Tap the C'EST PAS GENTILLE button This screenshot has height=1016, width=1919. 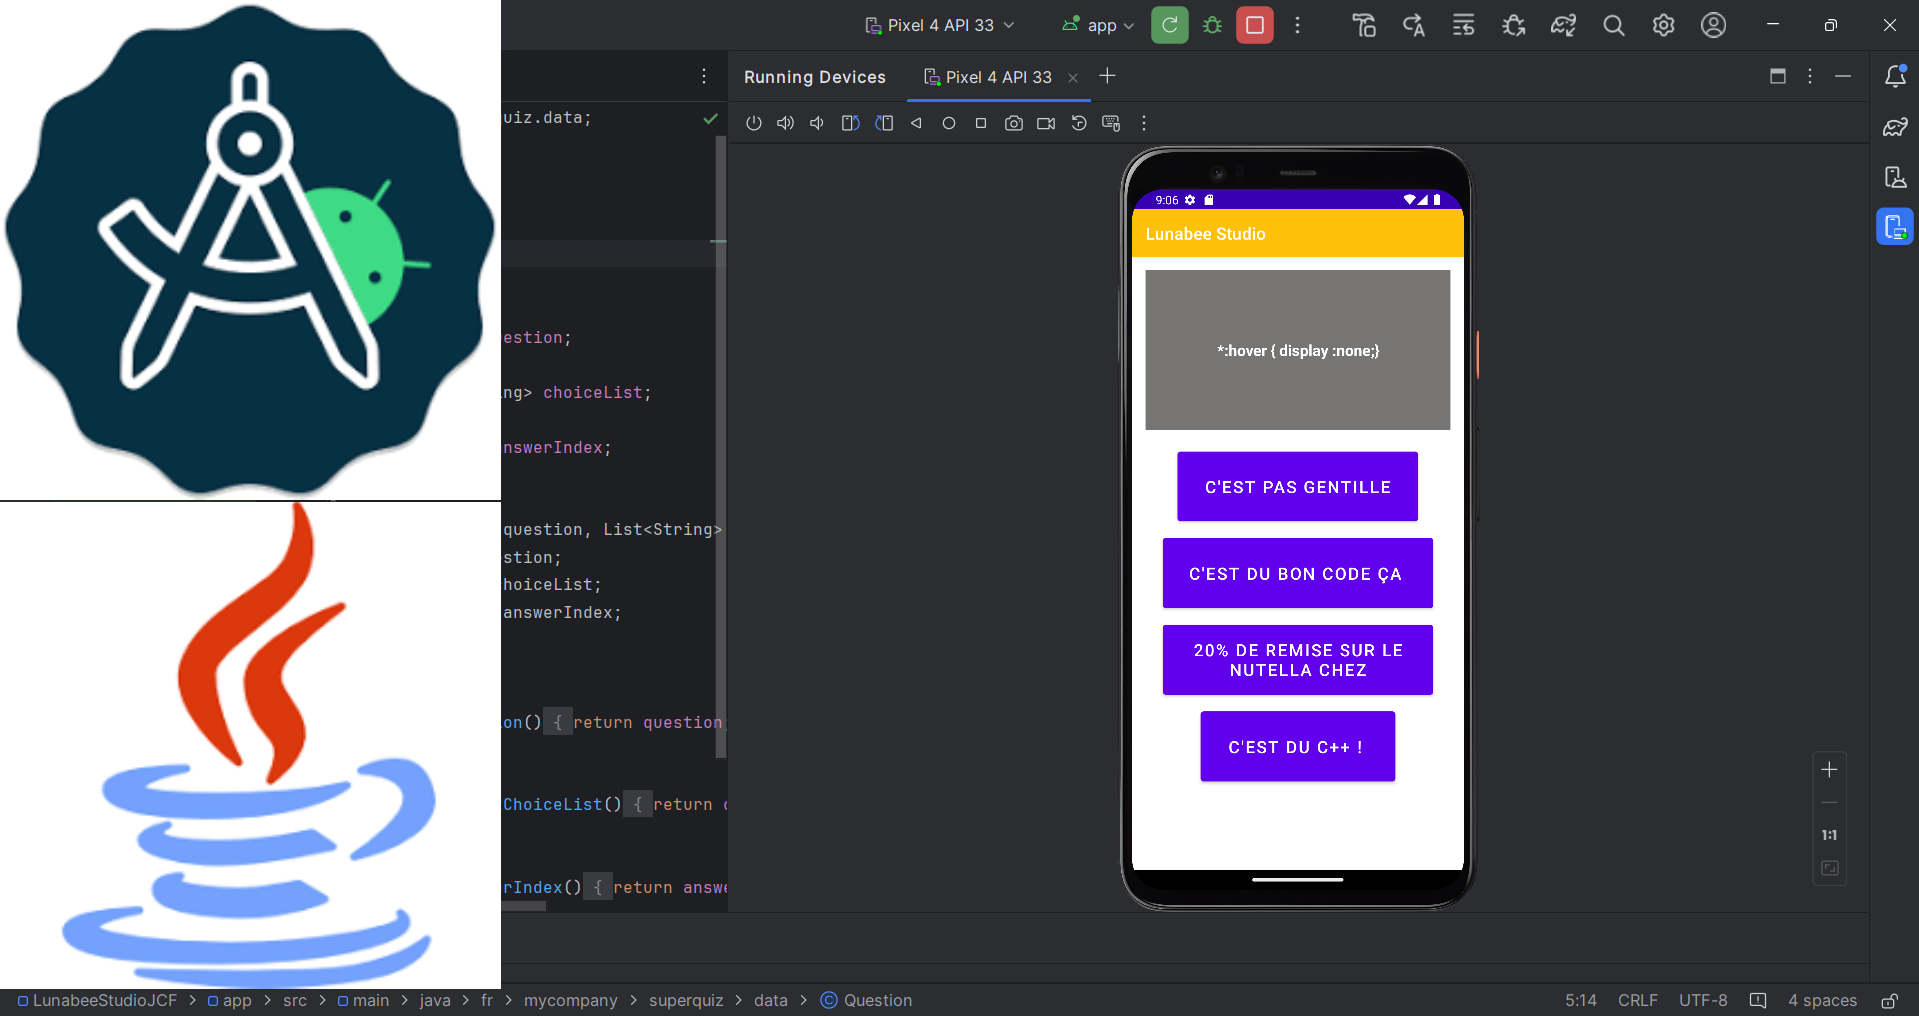point(1297,487)
